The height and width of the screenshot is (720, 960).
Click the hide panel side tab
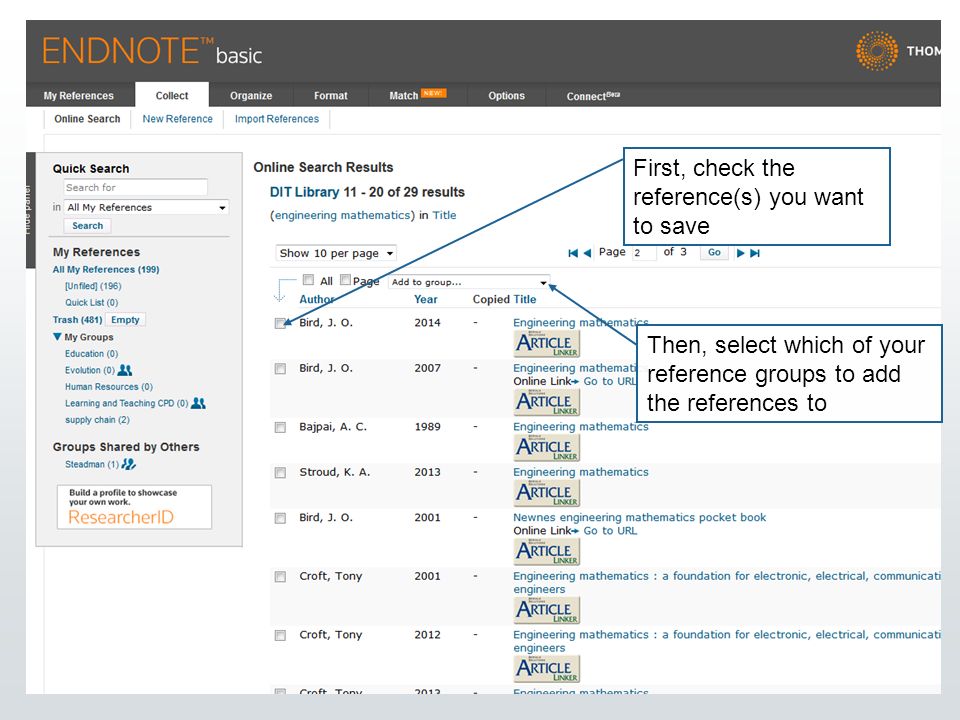(x=31, y=210)
